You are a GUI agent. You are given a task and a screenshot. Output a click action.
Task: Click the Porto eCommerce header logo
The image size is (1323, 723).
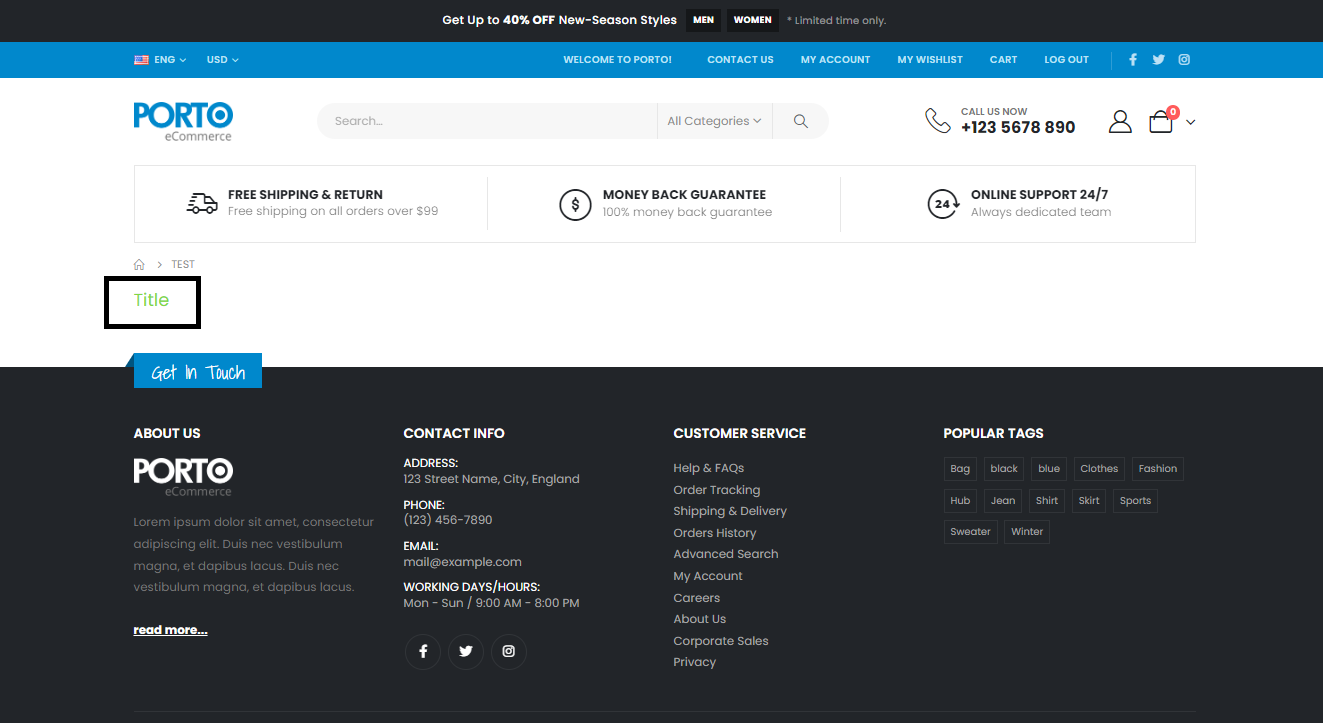183,121
